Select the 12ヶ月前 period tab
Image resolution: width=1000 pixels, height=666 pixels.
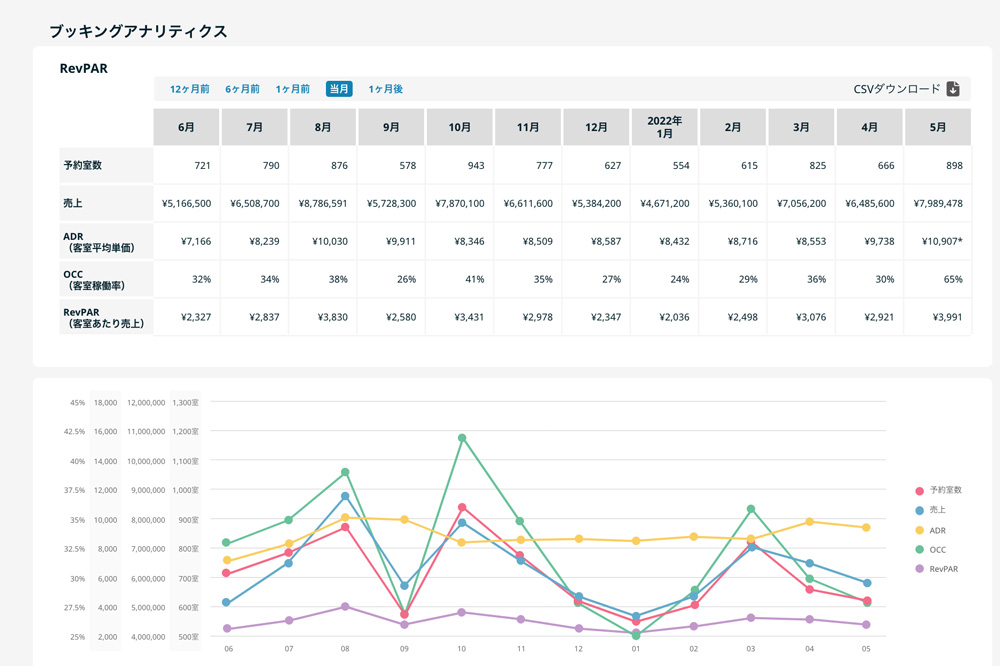[190, 89]
